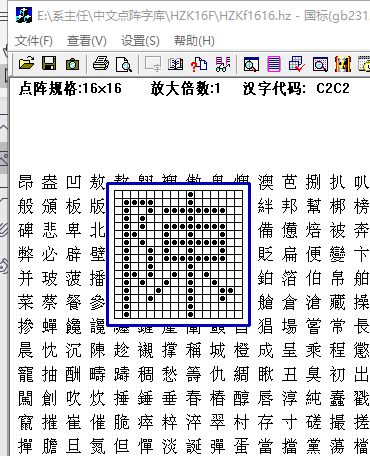Select the character 芭 in the grid

290,182
